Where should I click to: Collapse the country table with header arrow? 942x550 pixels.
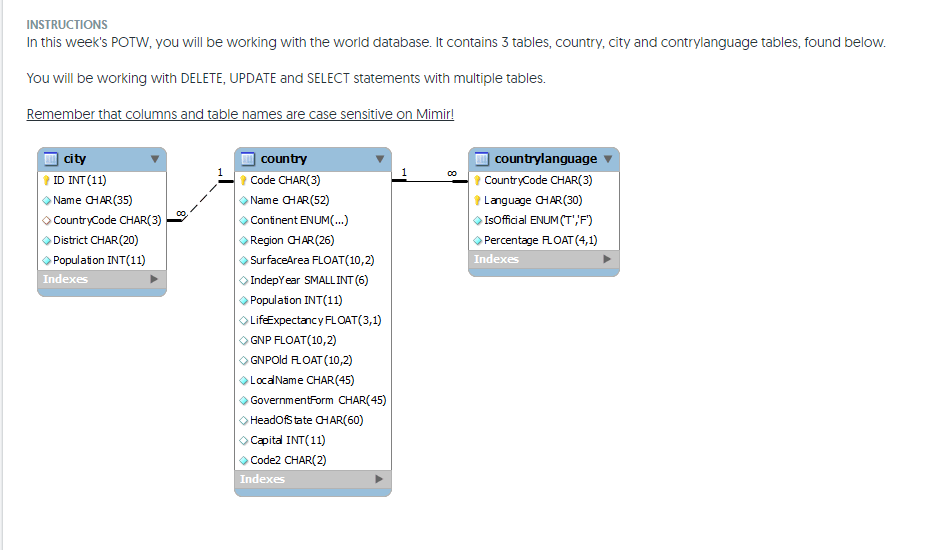[380, 159]
